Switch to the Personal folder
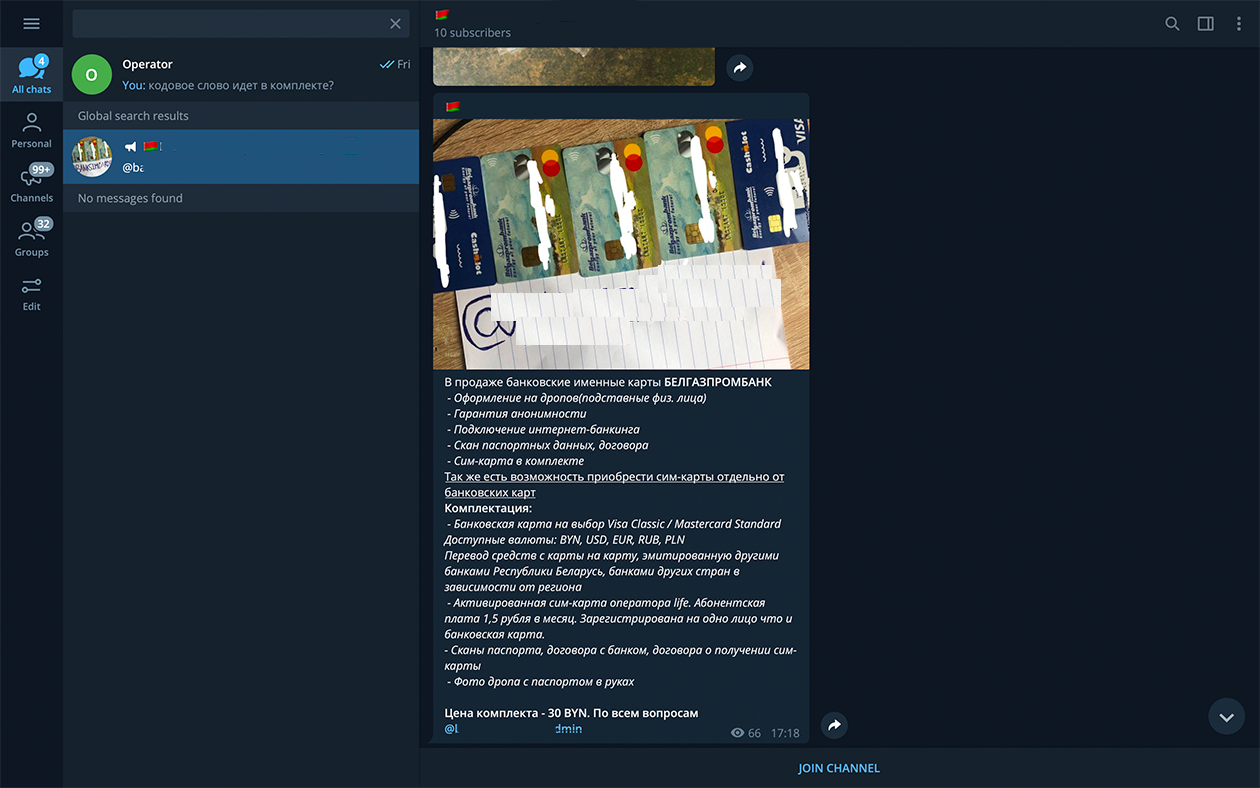 (x=31, y=130)
